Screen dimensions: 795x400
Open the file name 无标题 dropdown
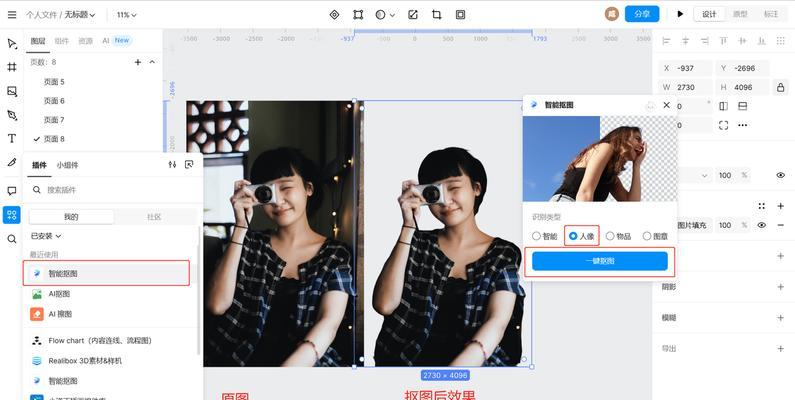pyautogui.click(x=80, y=15)
